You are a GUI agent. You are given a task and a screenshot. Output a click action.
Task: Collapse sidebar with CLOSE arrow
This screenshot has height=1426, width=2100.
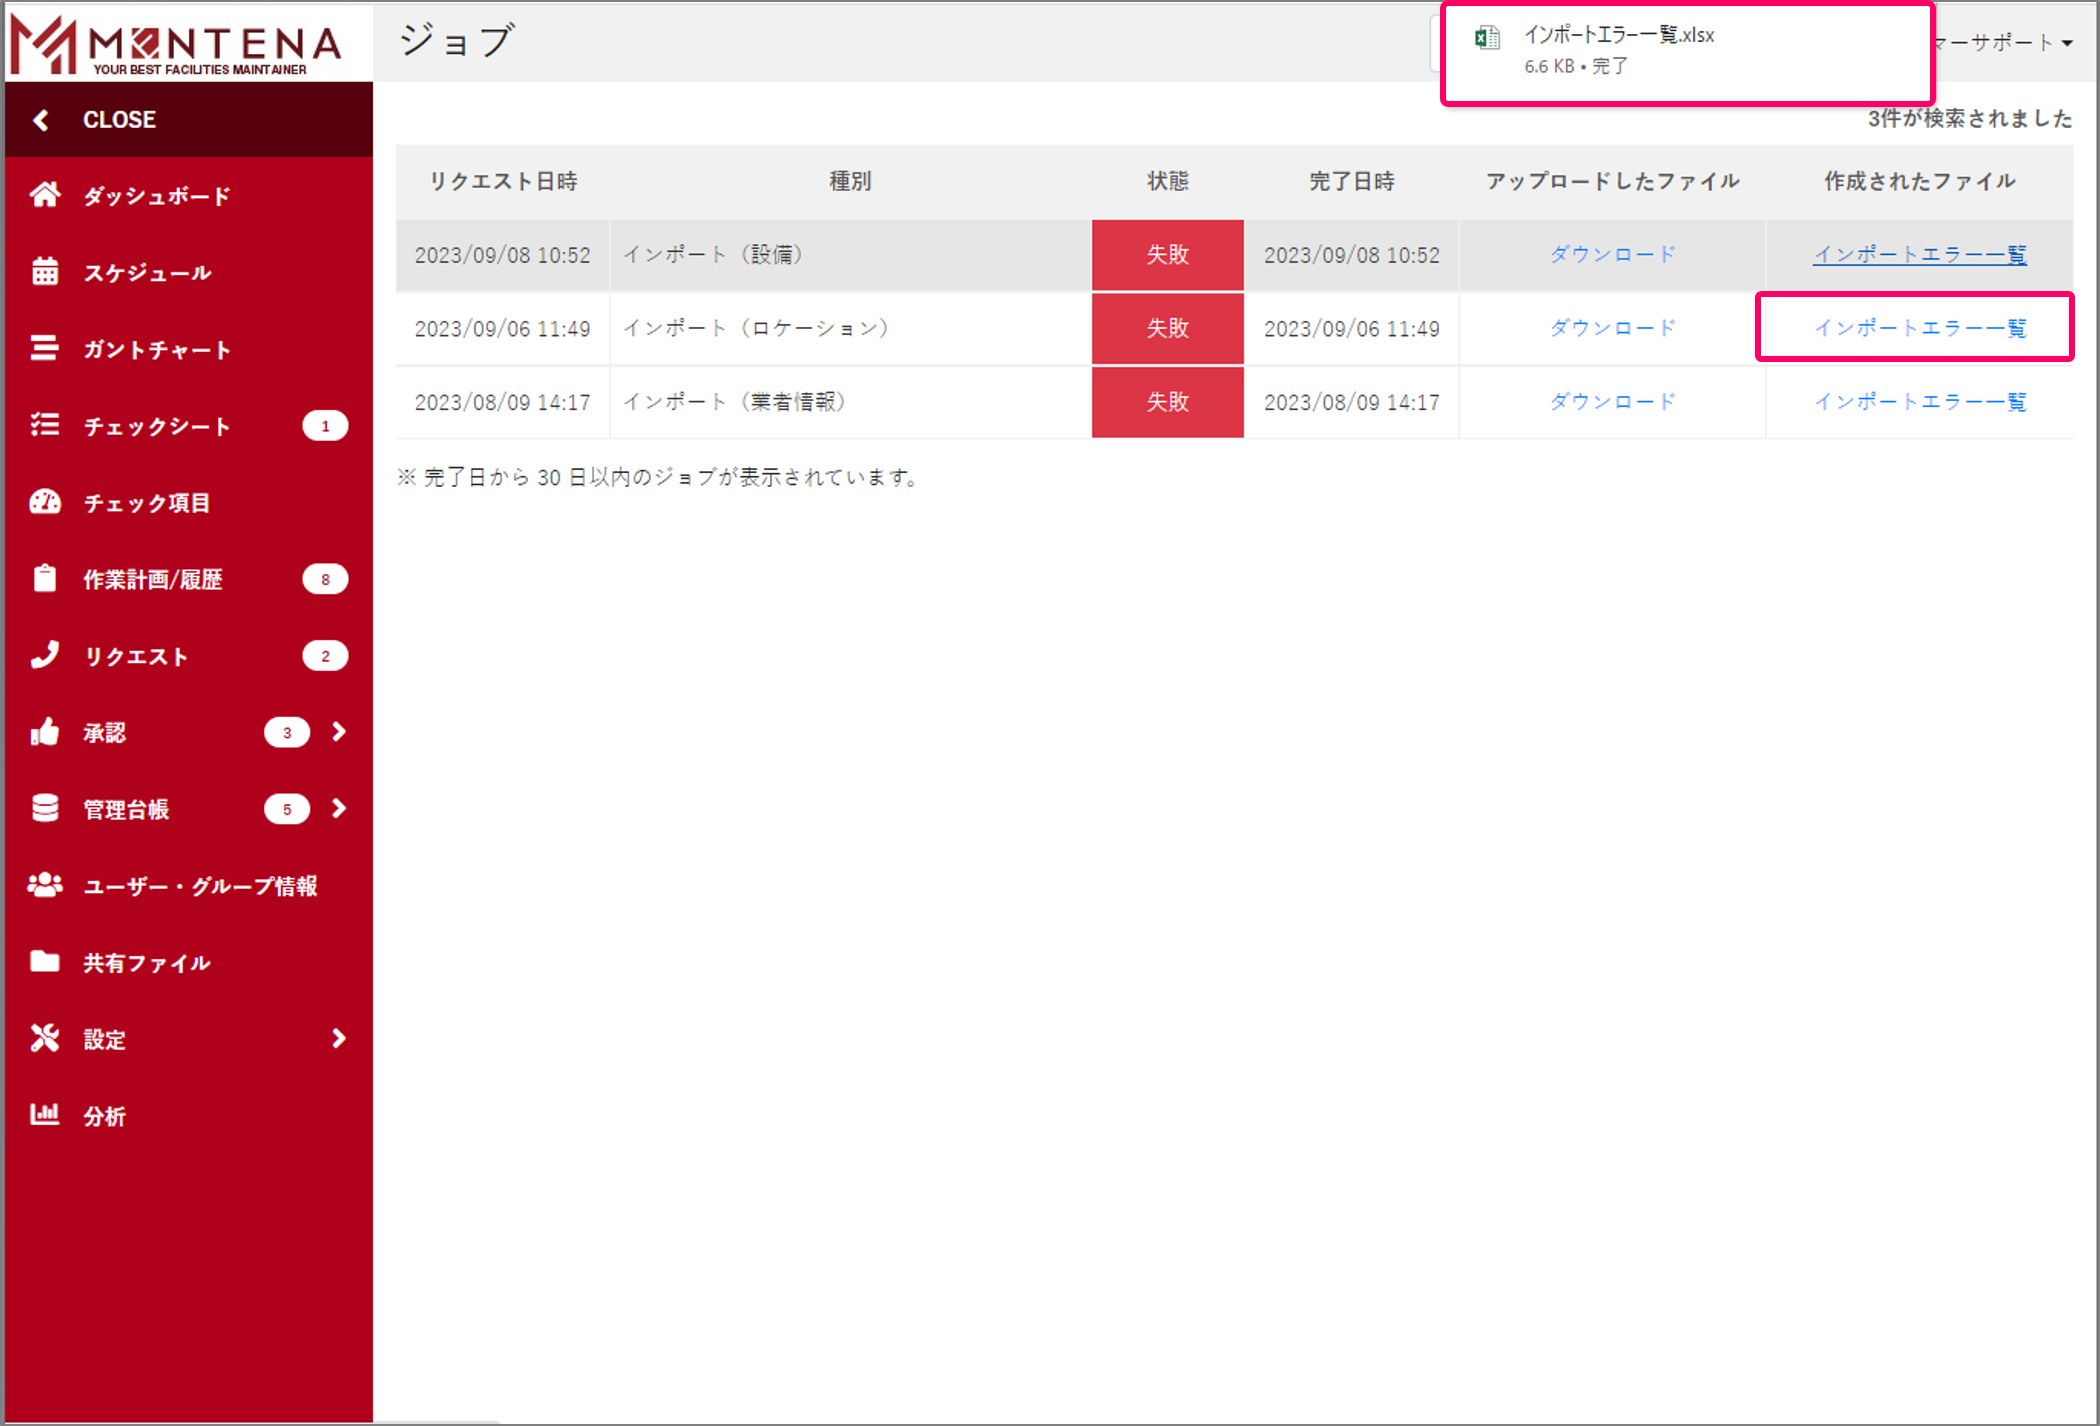point(41,120)
